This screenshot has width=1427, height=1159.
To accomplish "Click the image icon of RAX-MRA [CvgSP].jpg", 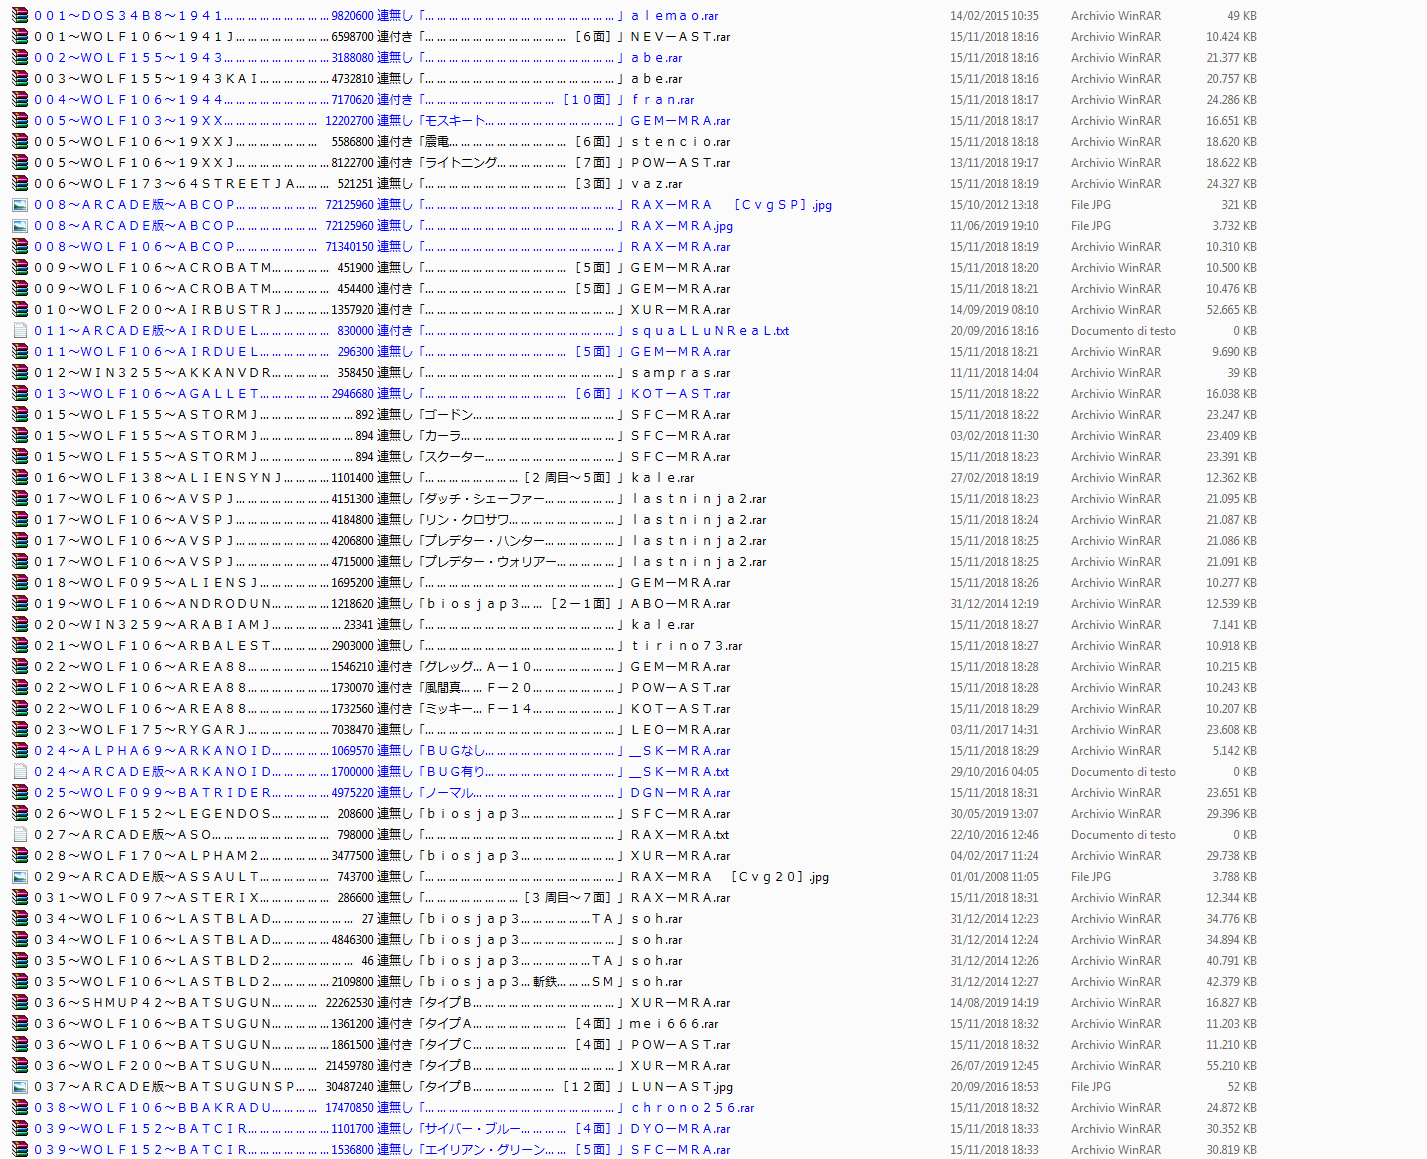I will (20, 205).
